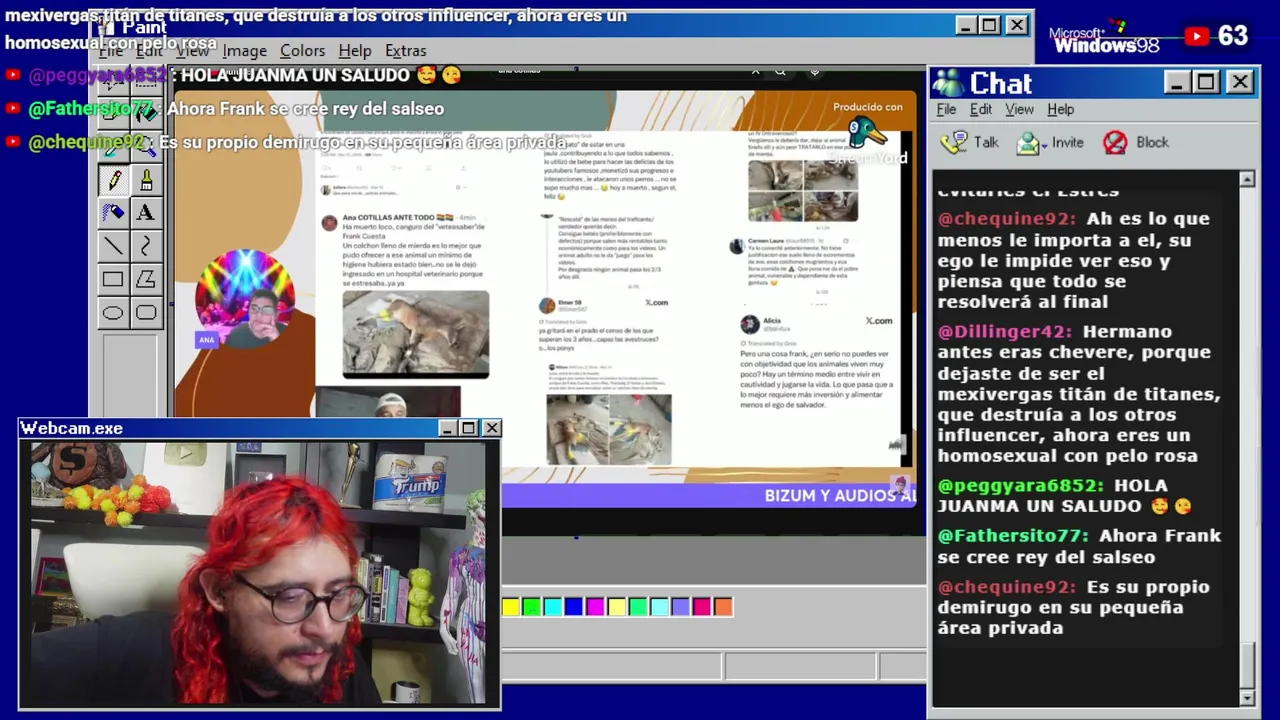Click the X.com label beside Alicia's tweet
Viewport: 1280px width, 720px height.
click(878, 321)
